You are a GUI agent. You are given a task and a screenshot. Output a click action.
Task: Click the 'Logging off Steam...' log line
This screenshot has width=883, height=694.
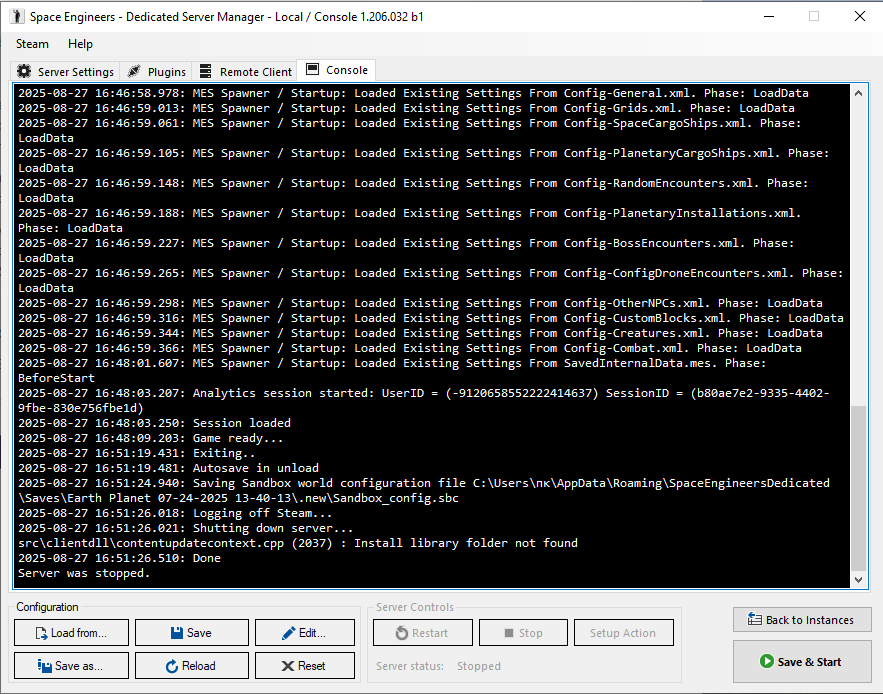[x=175, y=513]
